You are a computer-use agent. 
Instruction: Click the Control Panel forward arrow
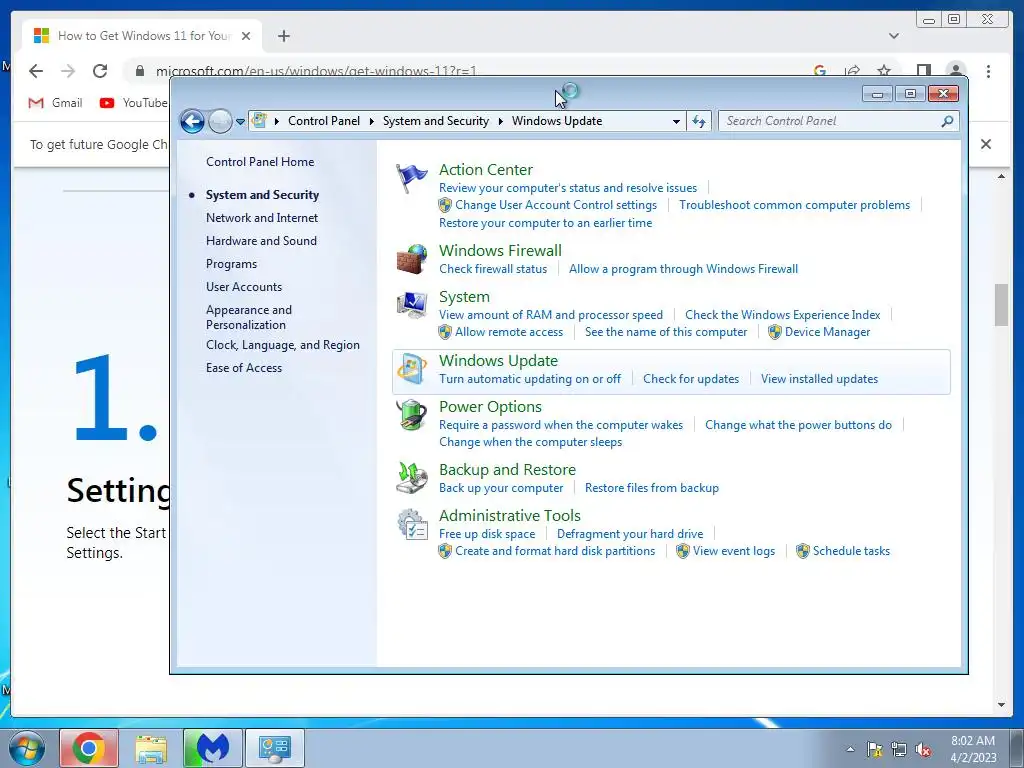pyautogui.click(x=220, y=121)
